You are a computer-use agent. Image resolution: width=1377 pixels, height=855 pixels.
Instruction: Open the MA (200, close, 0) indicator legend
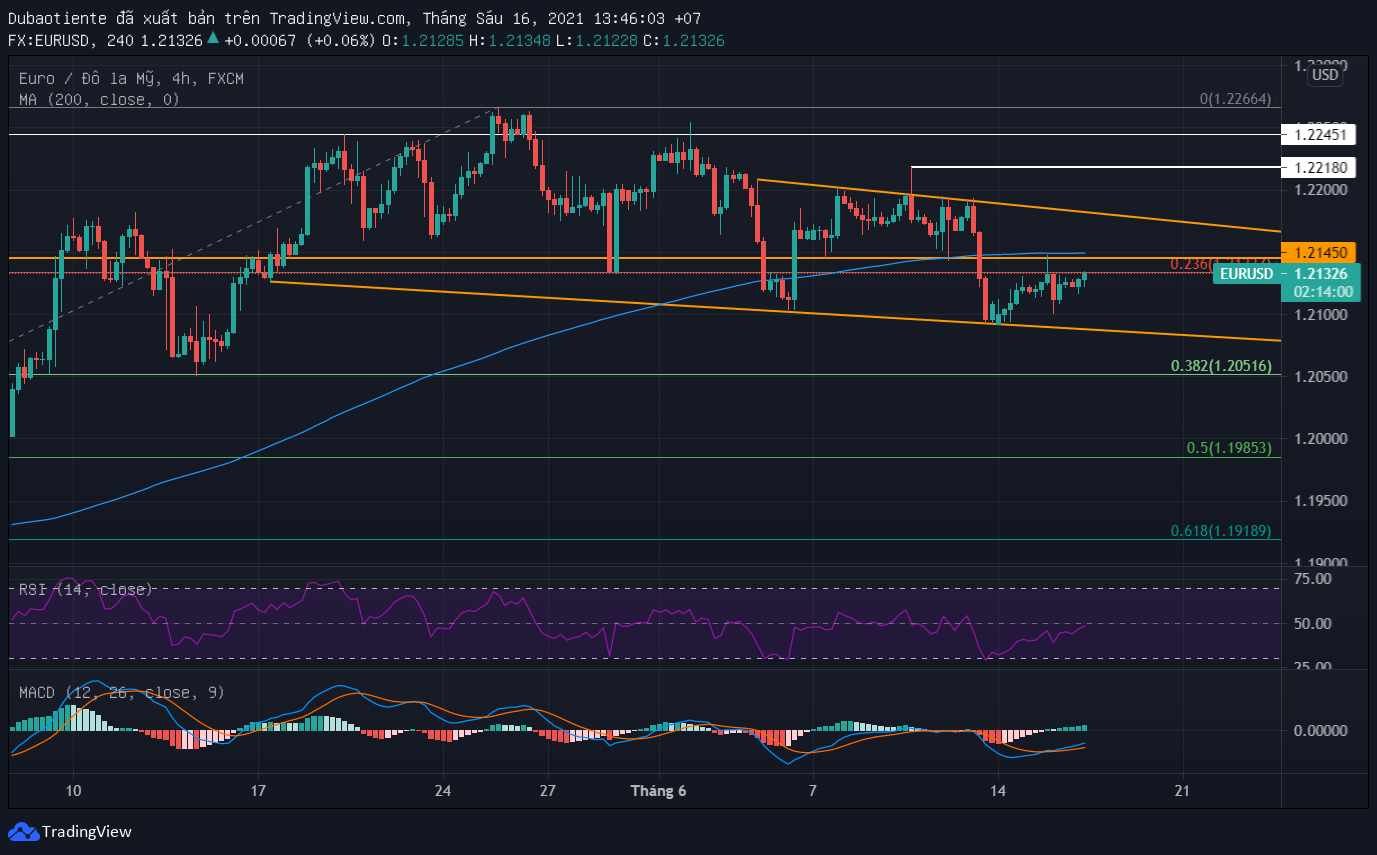[x=99, y=99]
